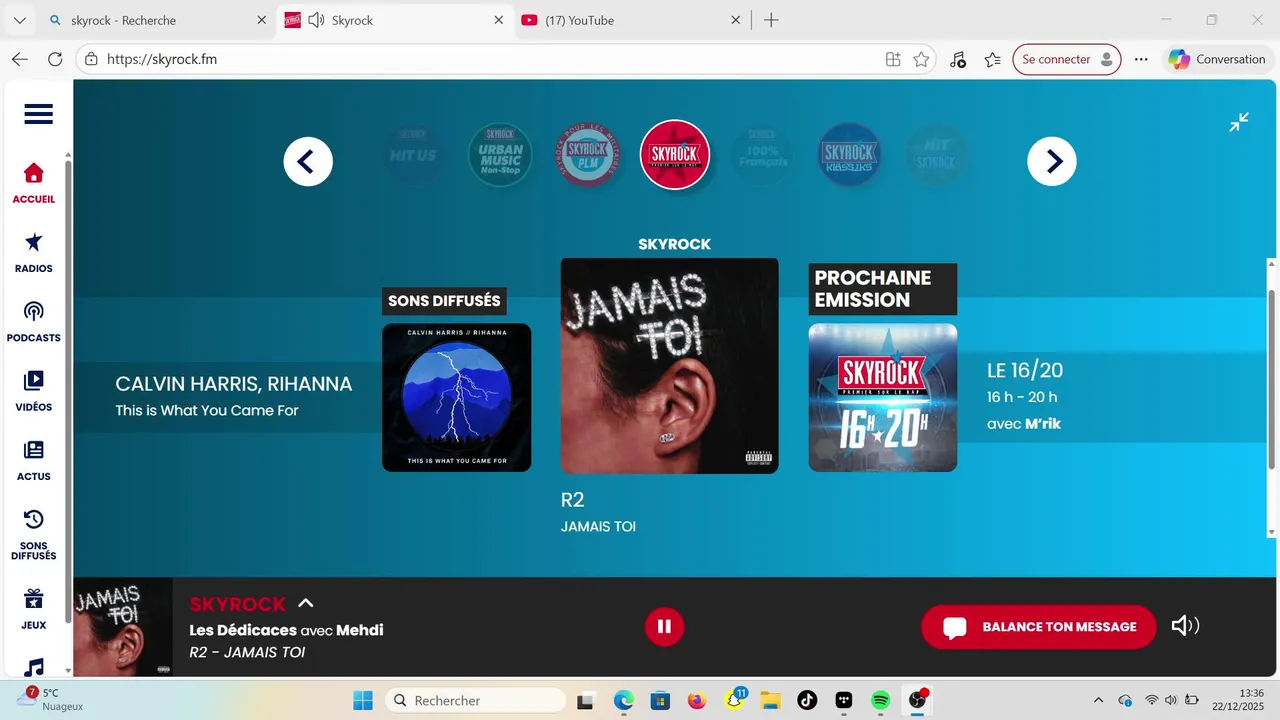Select the Skyrock PLM station

click(588, 155)
